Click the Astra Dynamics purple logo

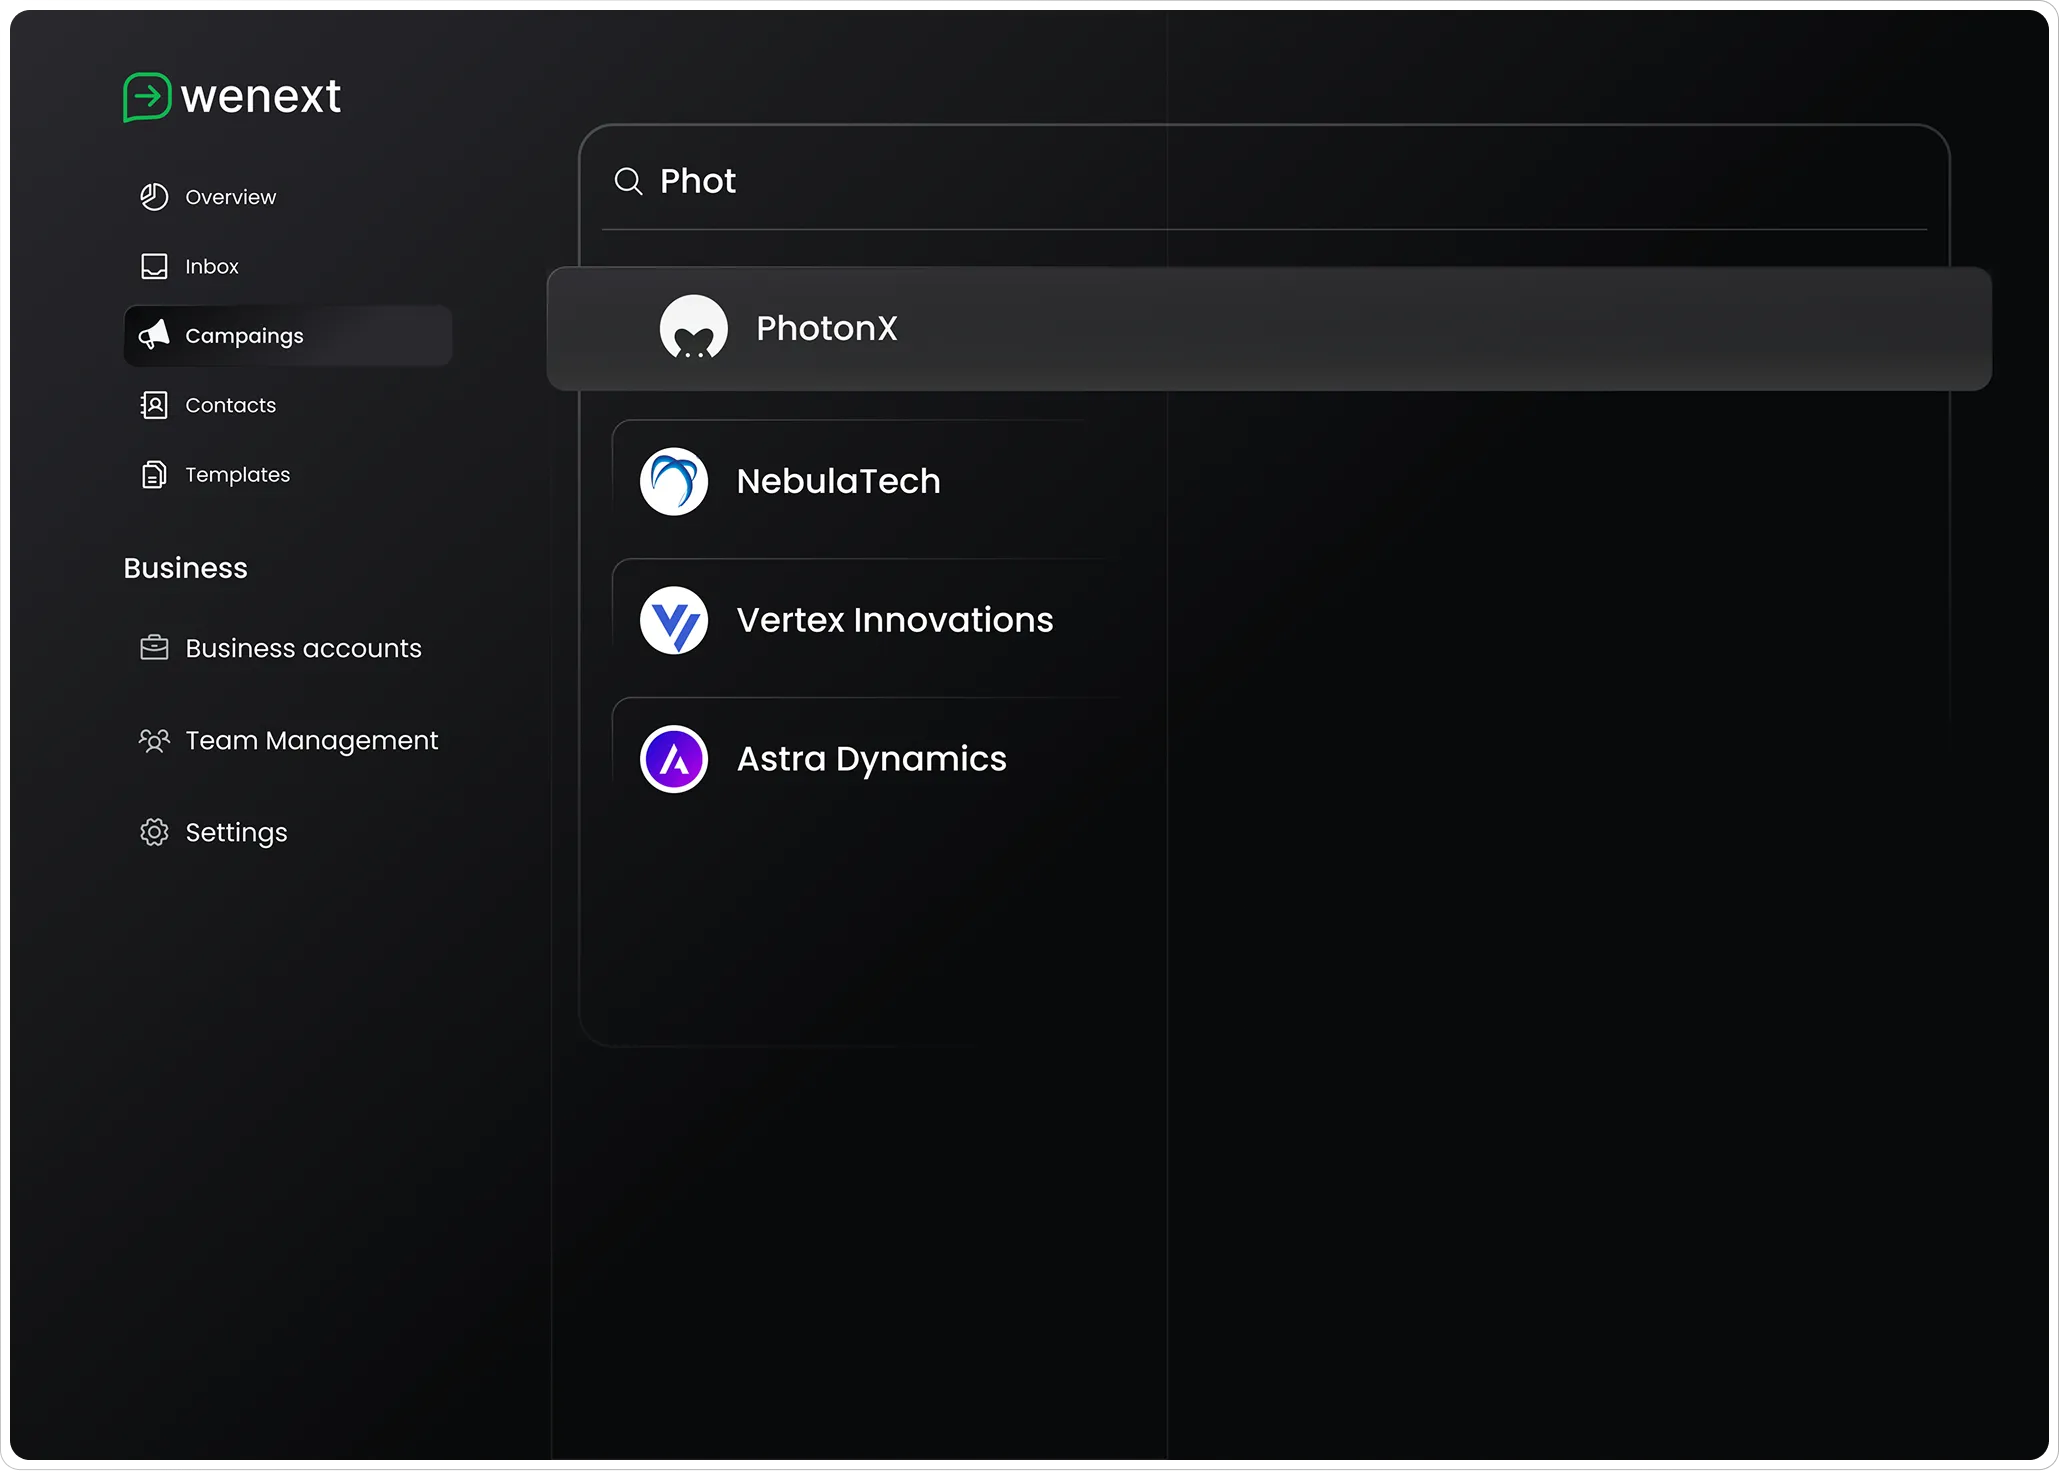pos(674,759)
